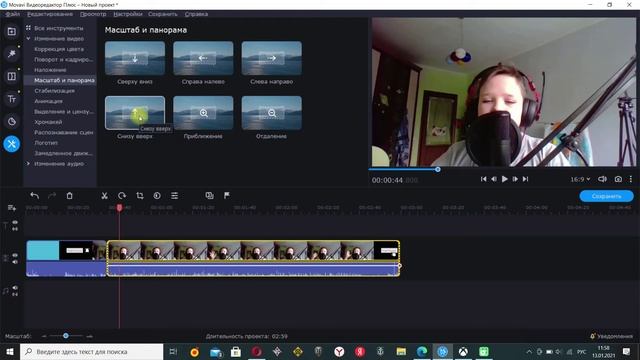Toggle visibility of the title track
Viewport: 640px width, 360px height.
coord(15,222)
